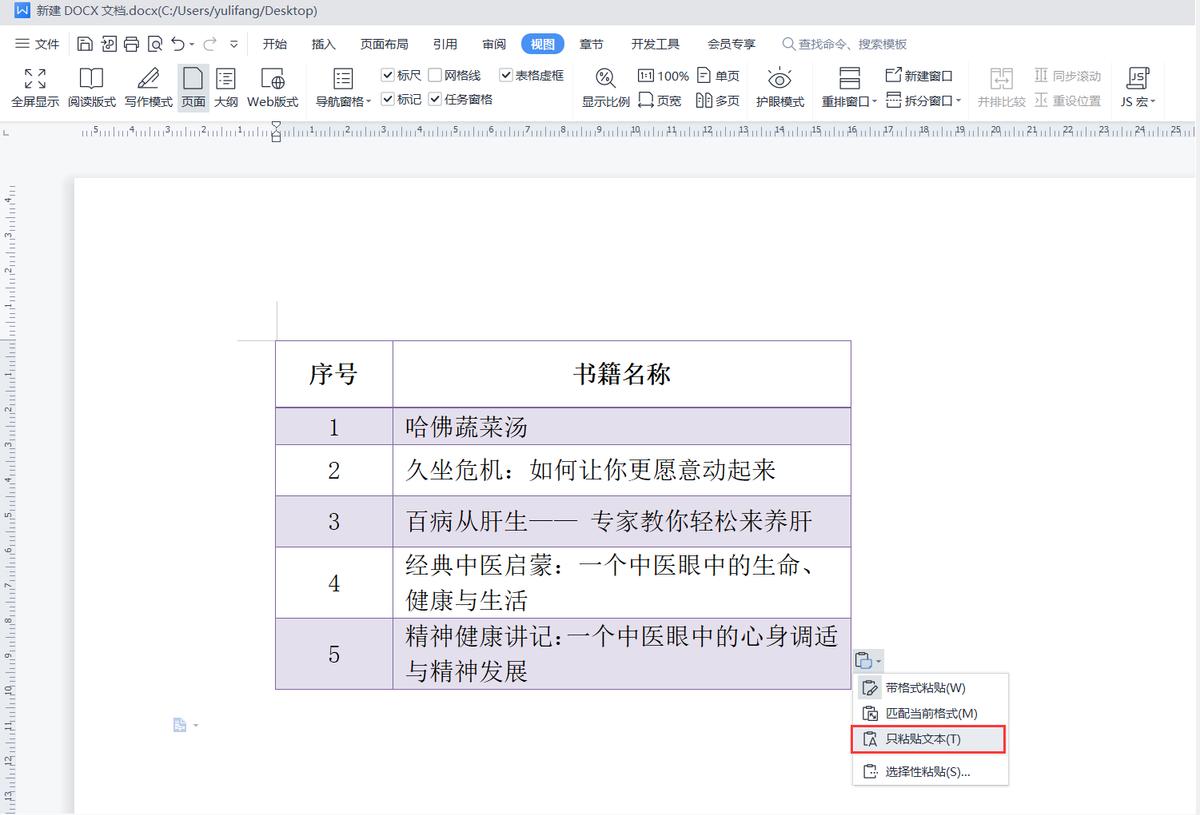Switch to the 插入 ribbon tab
The width and height of the screenshot is (1200, 815).
click(x=323, y=43)
